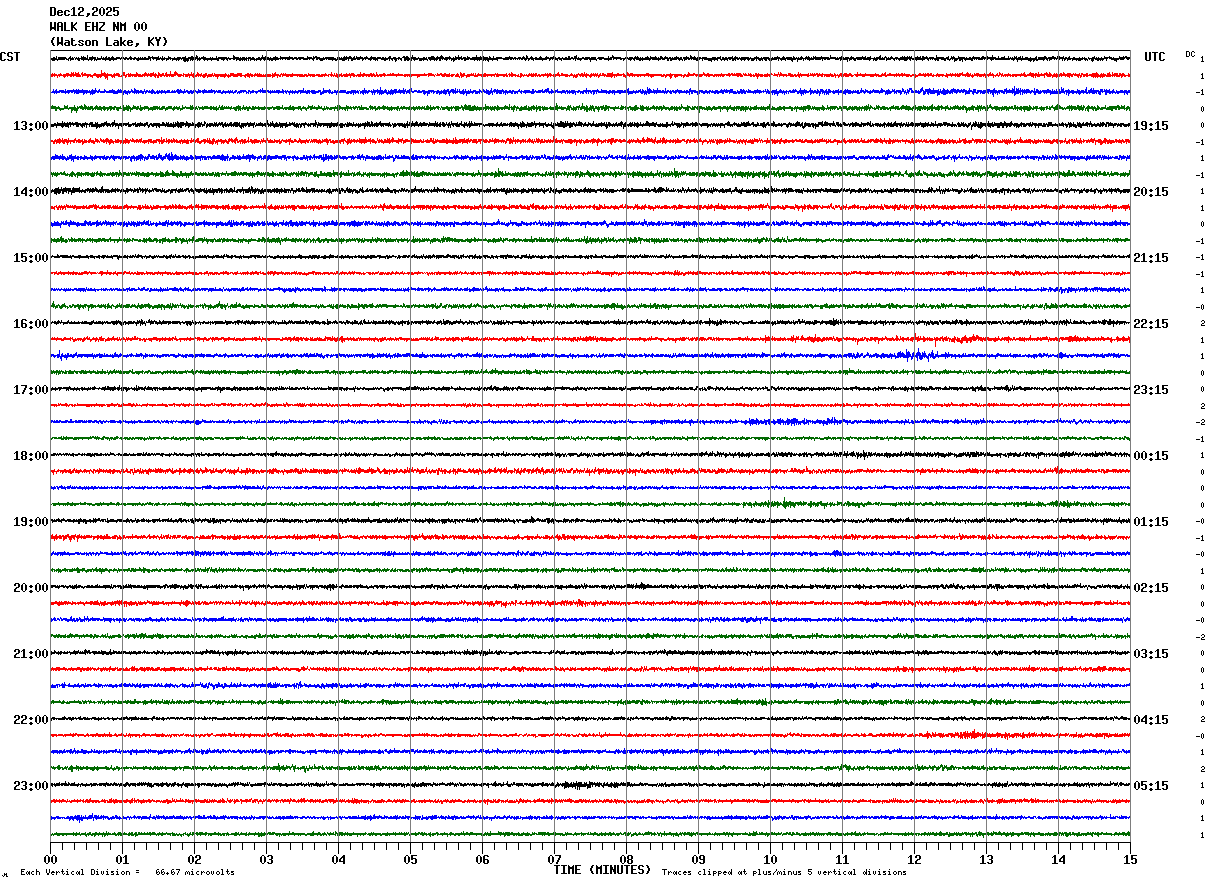
Task: Select the 21:00 CST time label
Action: tap(30, 654)
